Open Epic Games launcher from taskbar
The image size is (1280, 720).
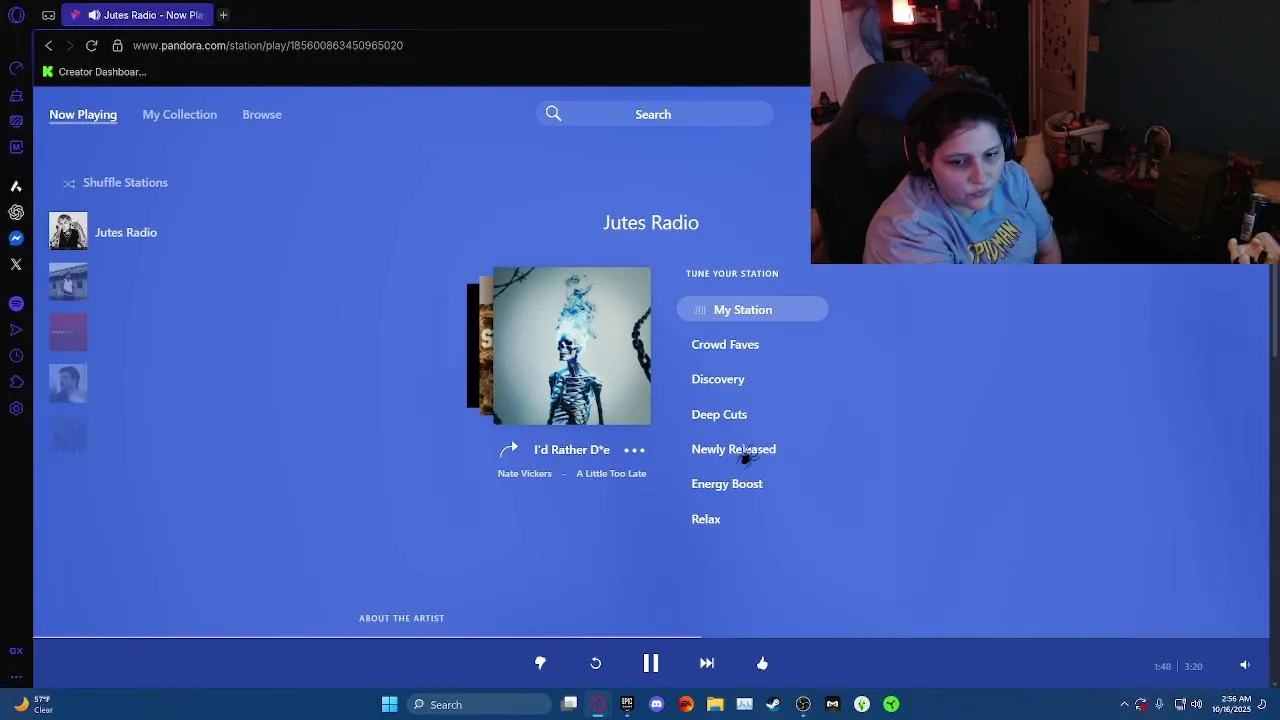pyautogui.click(x=627, y=704)
